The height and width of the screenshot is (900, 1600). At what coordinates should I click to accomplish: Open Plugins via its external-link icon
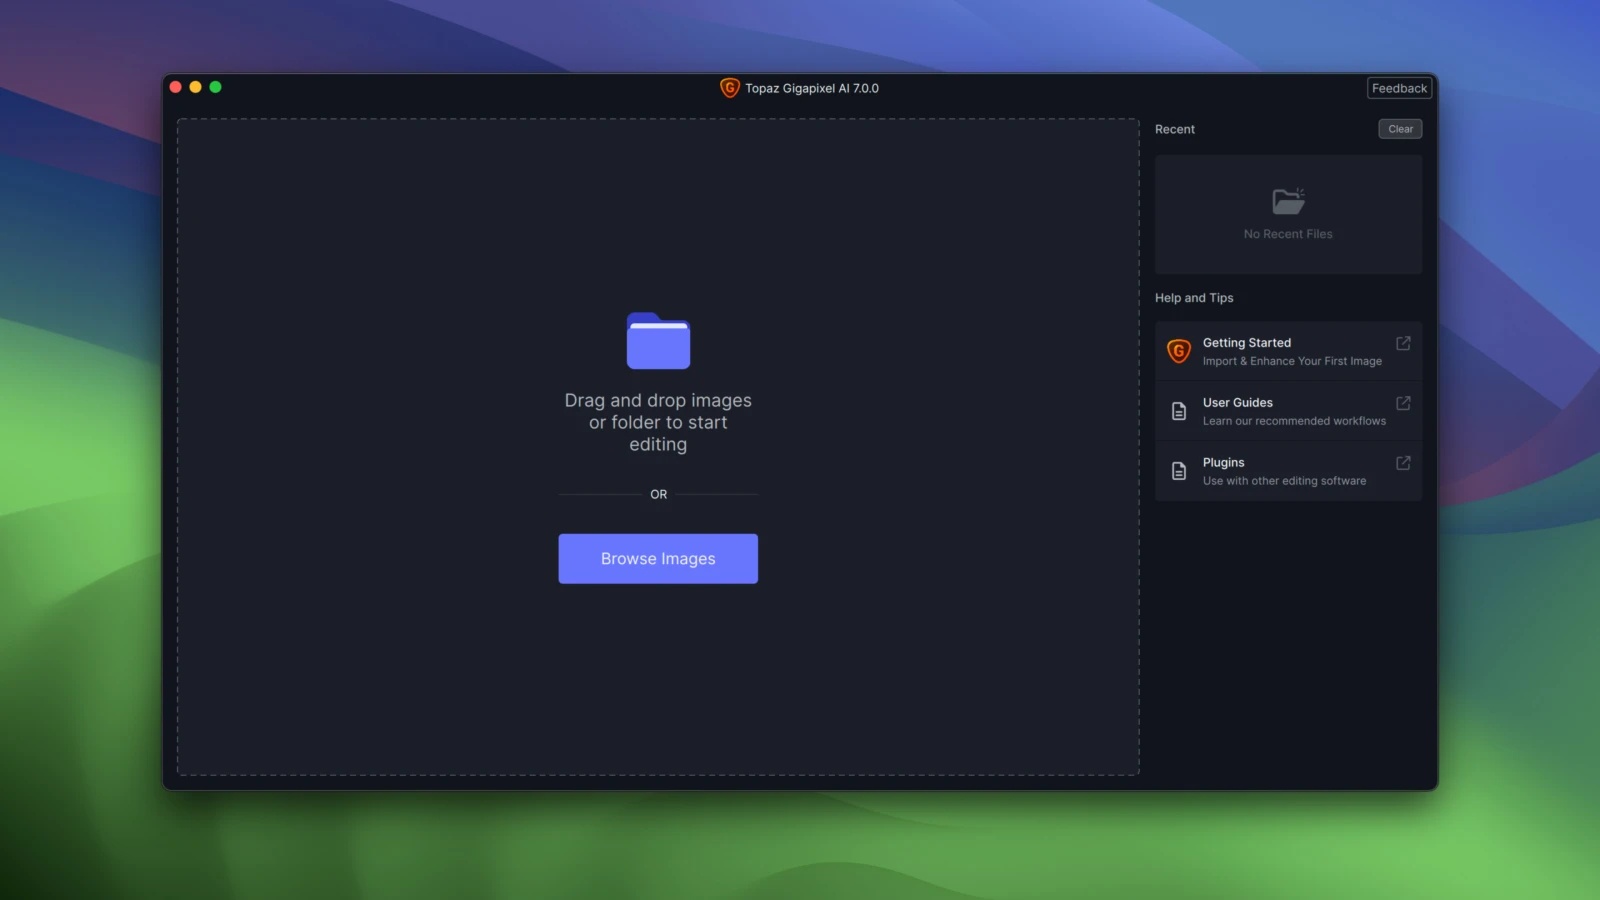[x=1403, y=463]
